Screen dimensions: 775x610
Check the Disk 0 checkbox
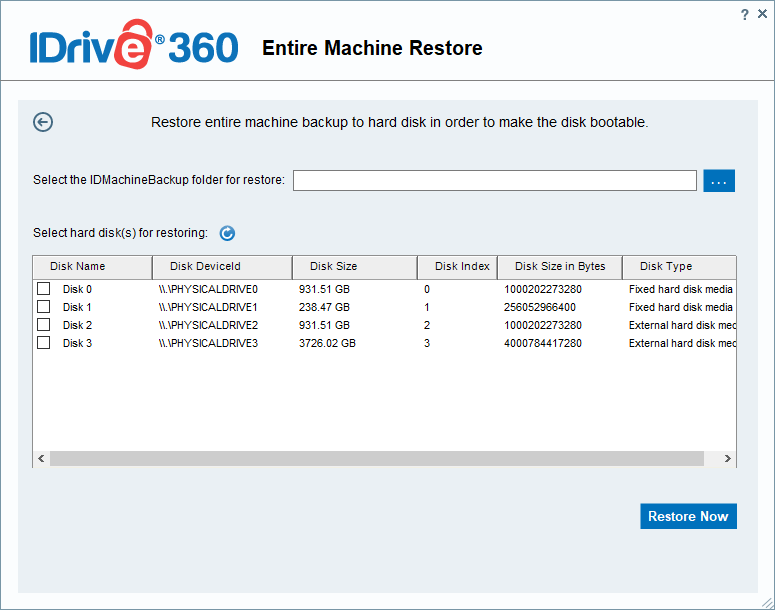tap(44, 289)
